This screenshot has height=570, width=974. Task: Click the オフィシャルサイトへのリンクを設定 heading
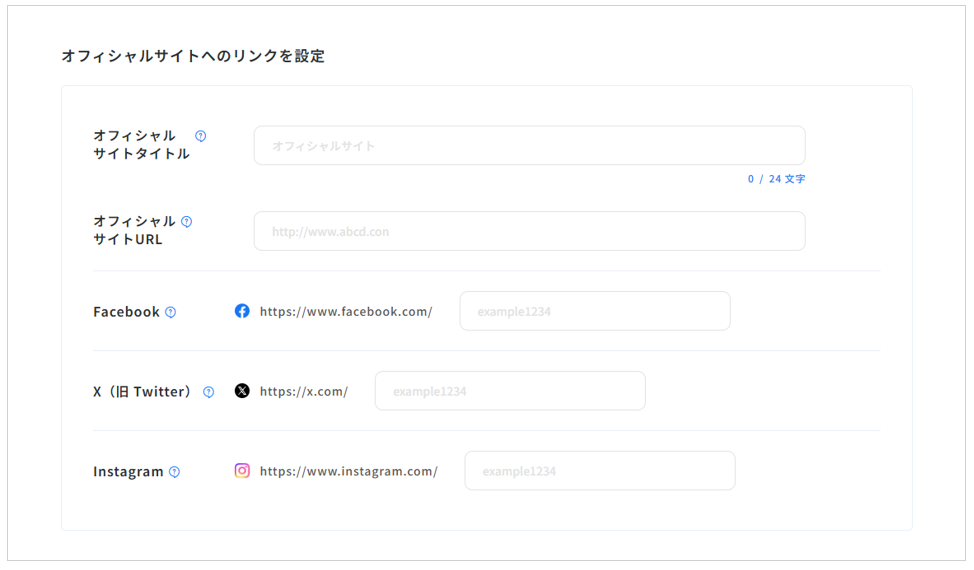(x=193, y=56)
